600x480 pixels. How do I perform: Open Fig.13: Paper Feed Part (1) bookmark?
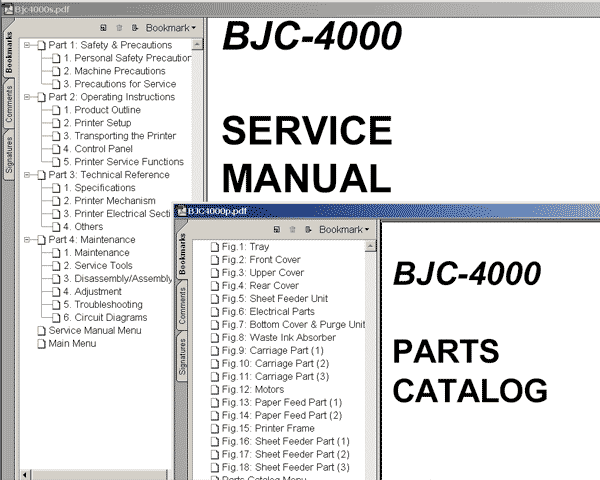(x=282, y=403)
